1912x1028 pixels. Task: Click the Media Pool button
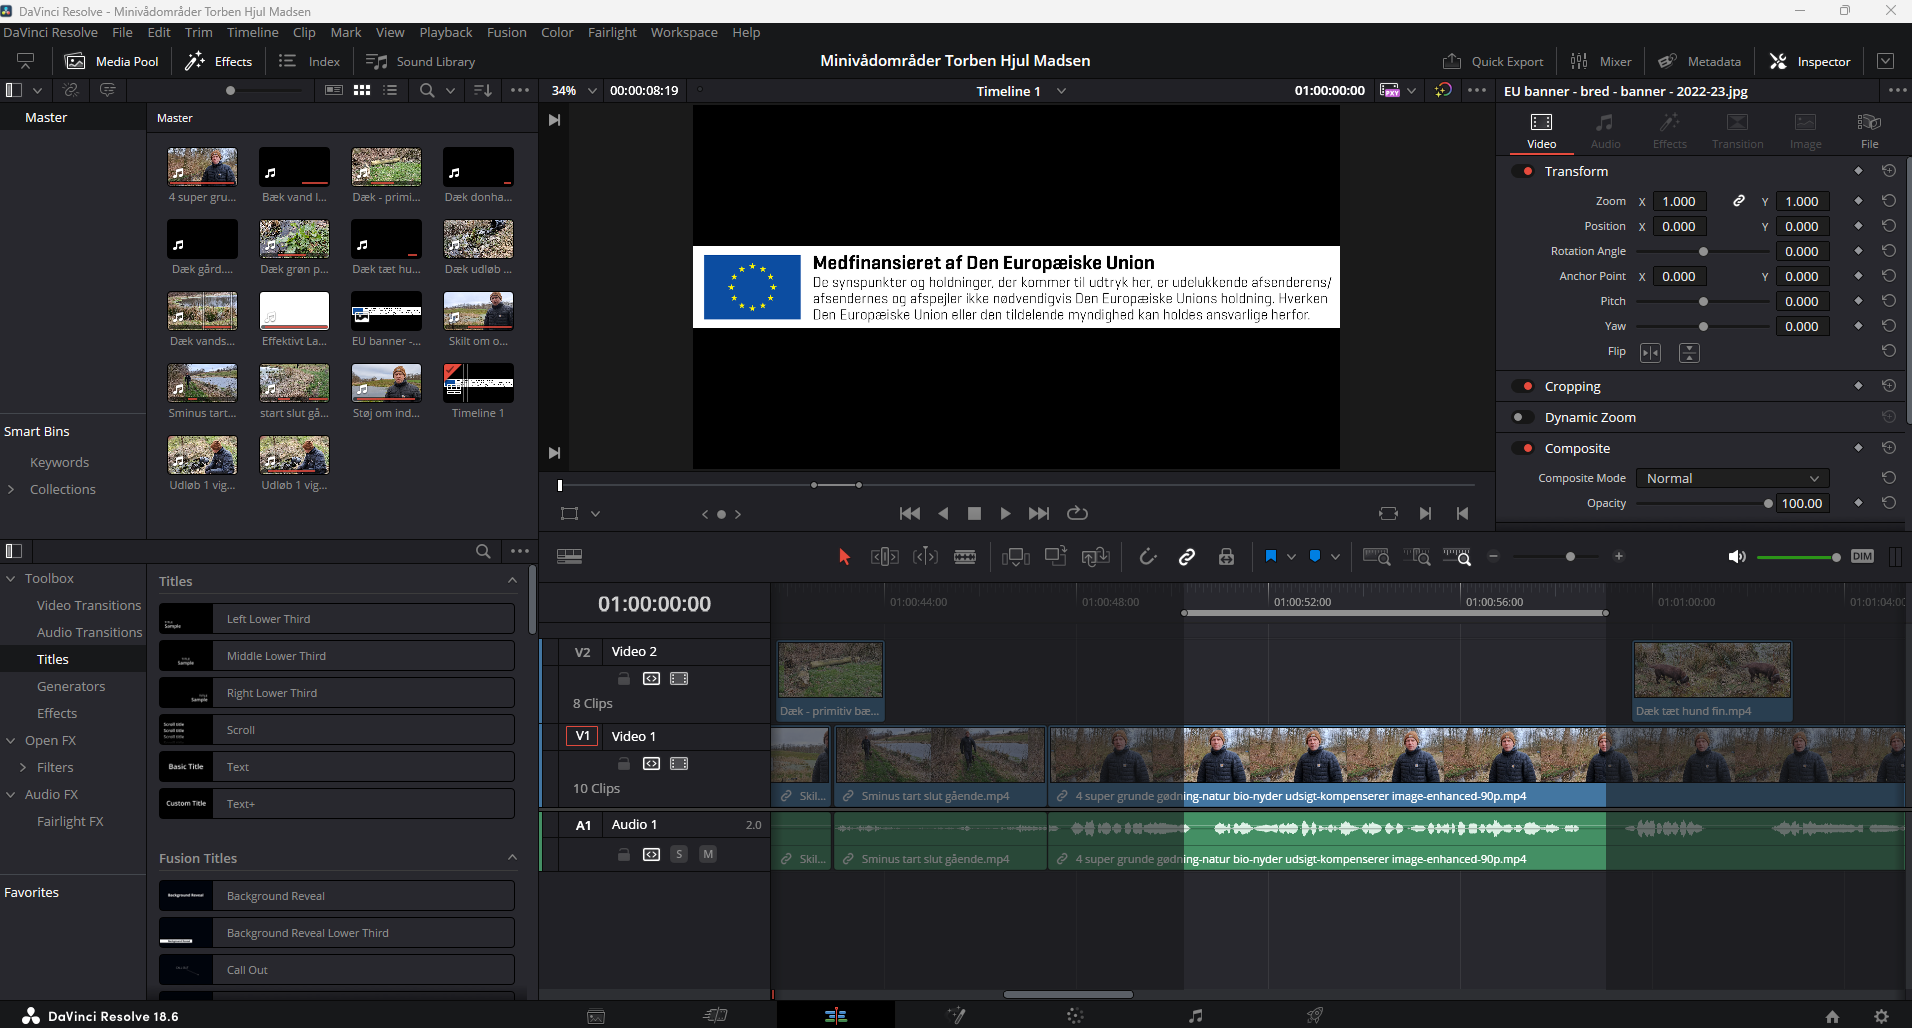112,62
